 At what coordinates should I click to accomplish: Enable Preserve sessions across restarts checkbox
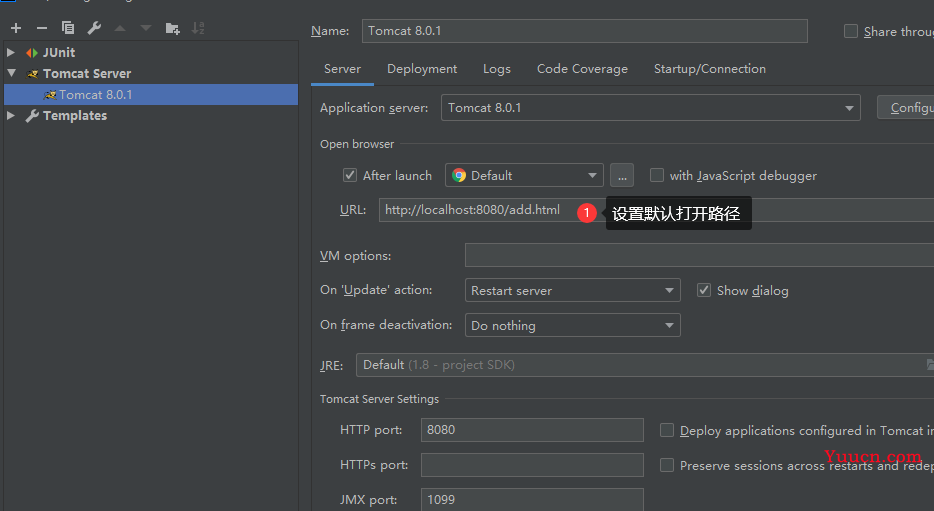tap(667, 465)
